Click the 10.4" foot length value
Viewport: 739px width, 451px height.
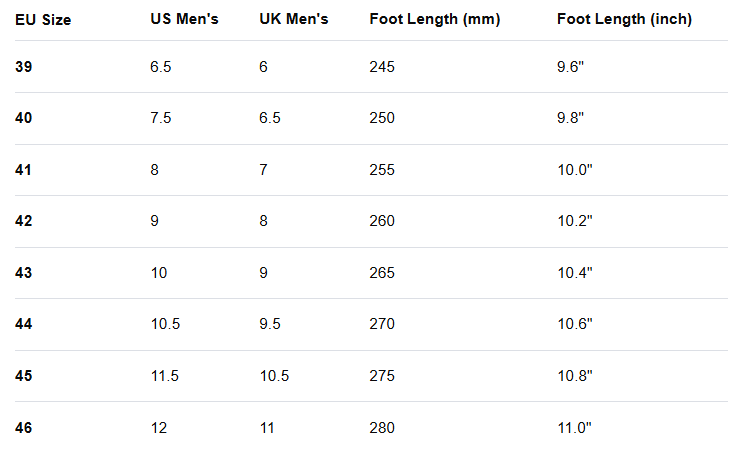[575, 273]
